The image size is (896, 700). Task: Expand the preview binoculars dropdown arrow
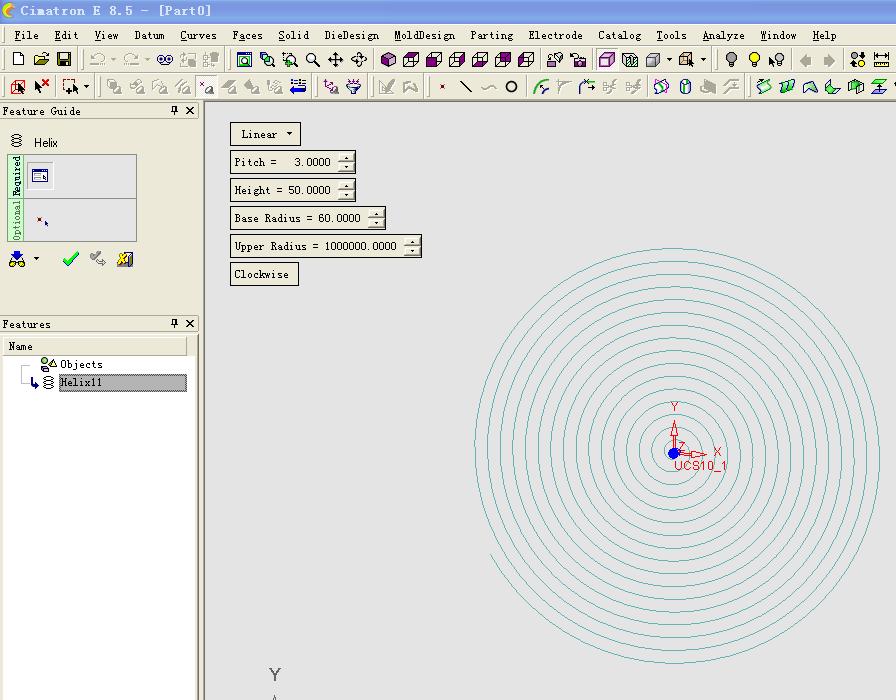click(37, 259)
